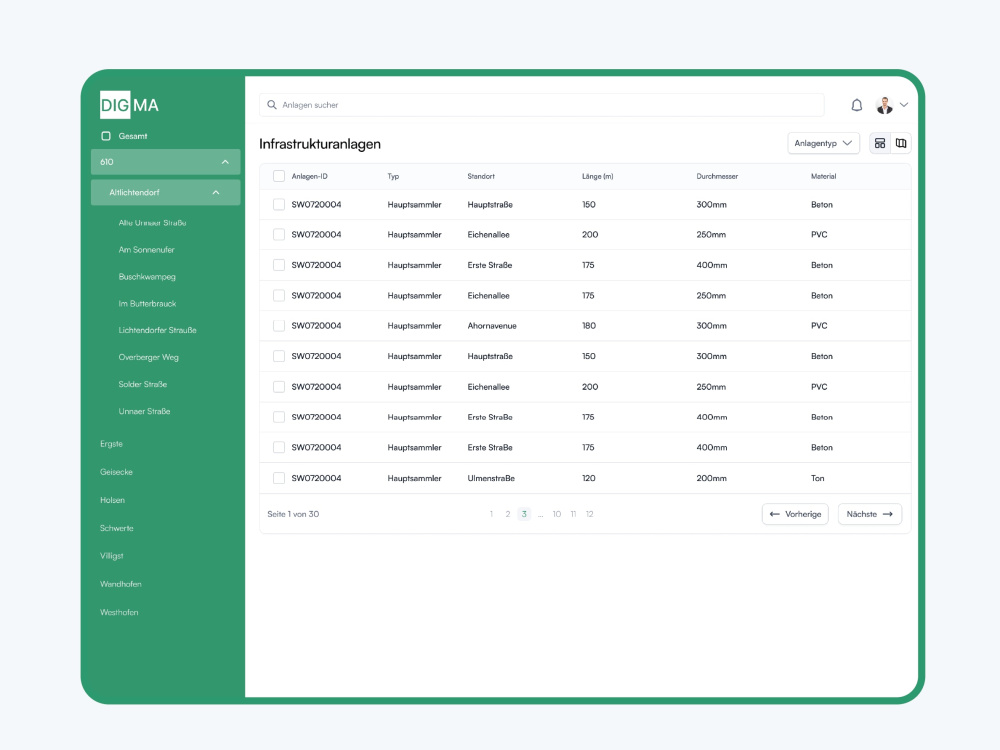Click the 200mm diameter cell

pyautogui.click(x=711, y=478)
